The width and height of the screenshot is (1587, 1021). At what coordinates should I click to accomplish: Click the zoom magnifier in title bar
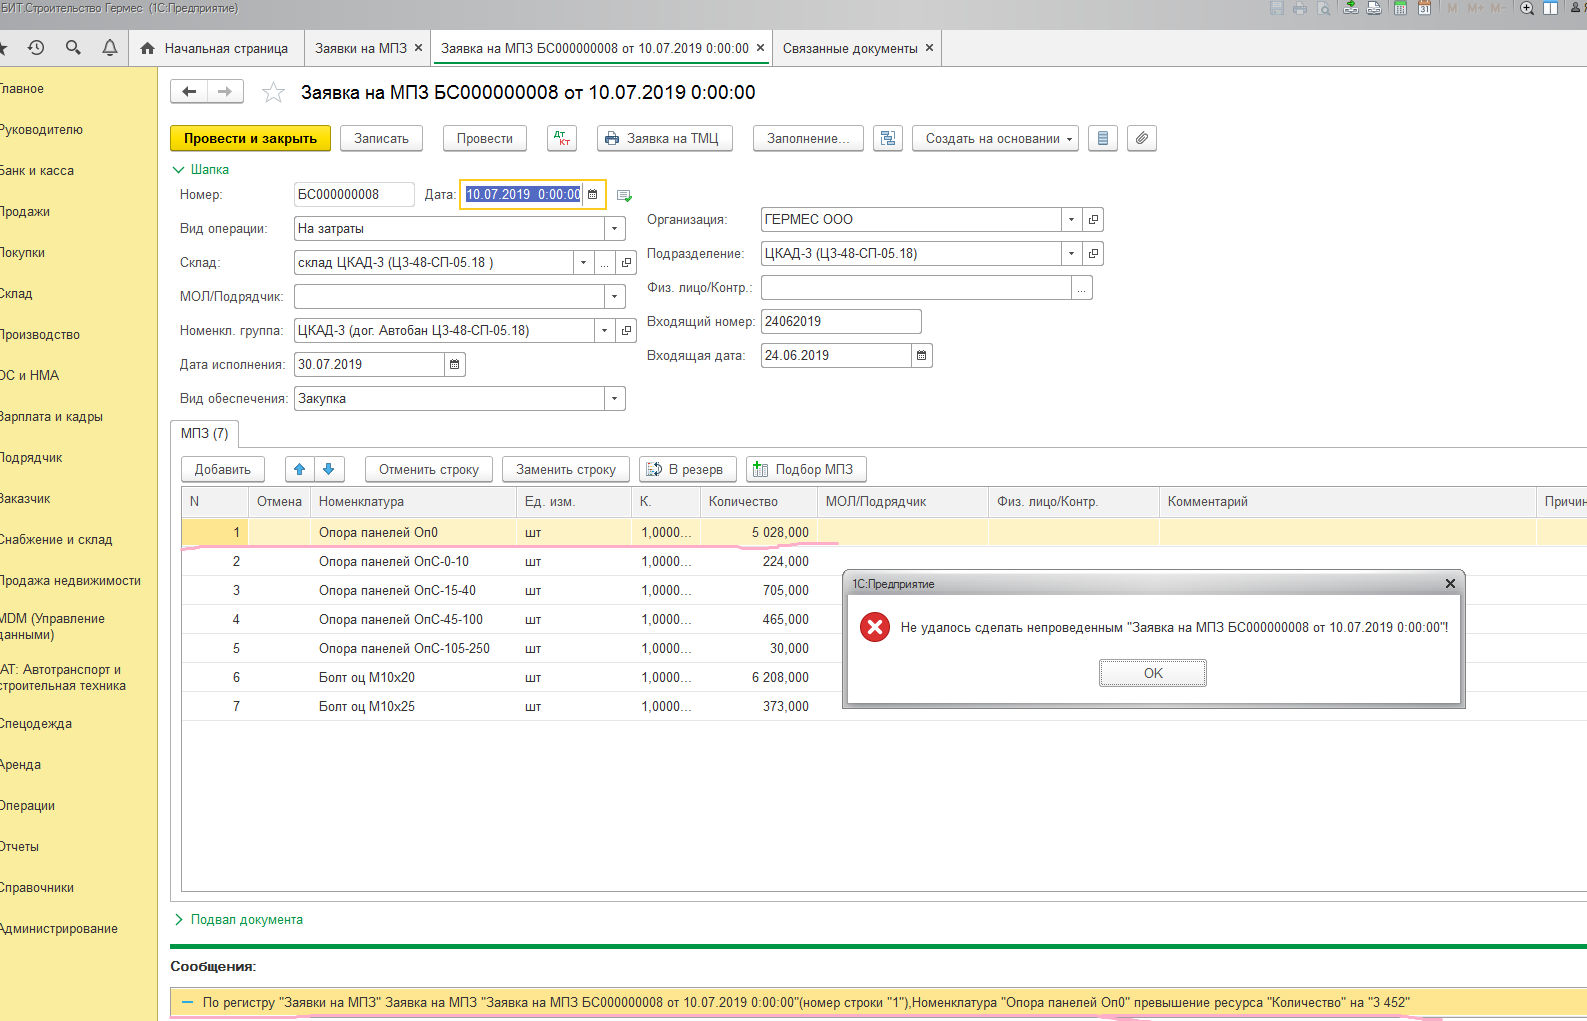click(1527, 8)
